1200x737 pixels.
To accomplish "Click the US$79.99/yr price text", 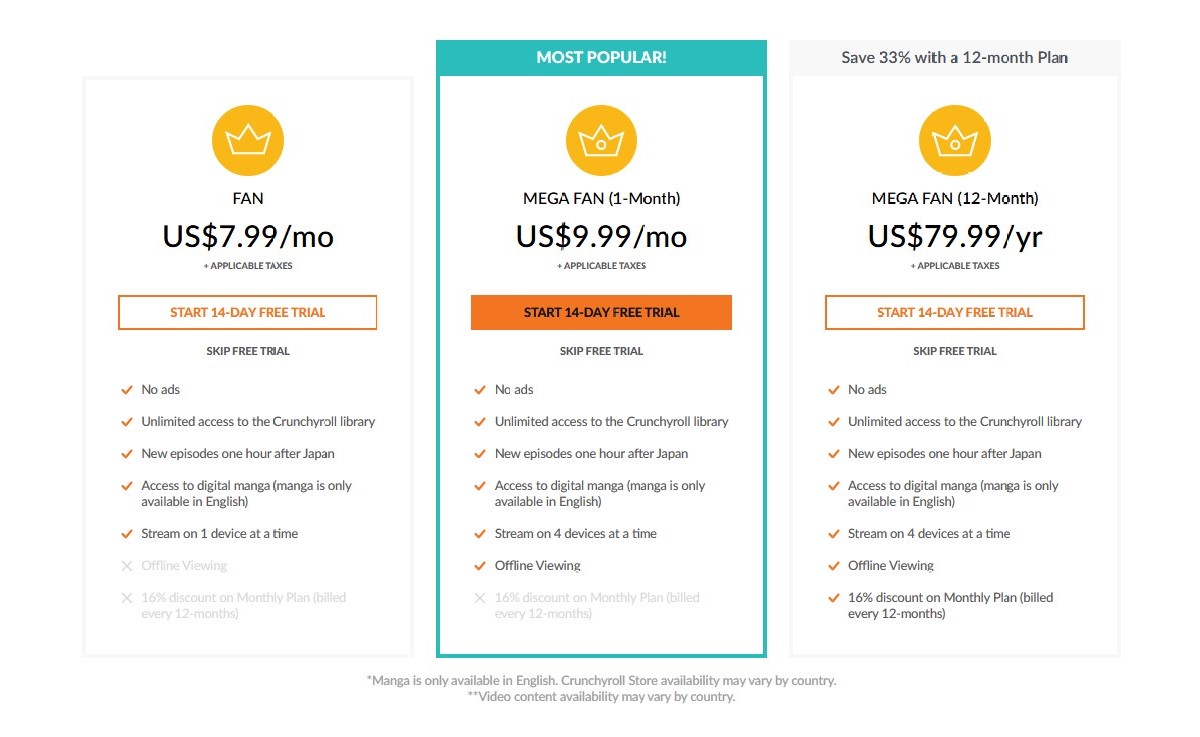I will click(955, 236).
